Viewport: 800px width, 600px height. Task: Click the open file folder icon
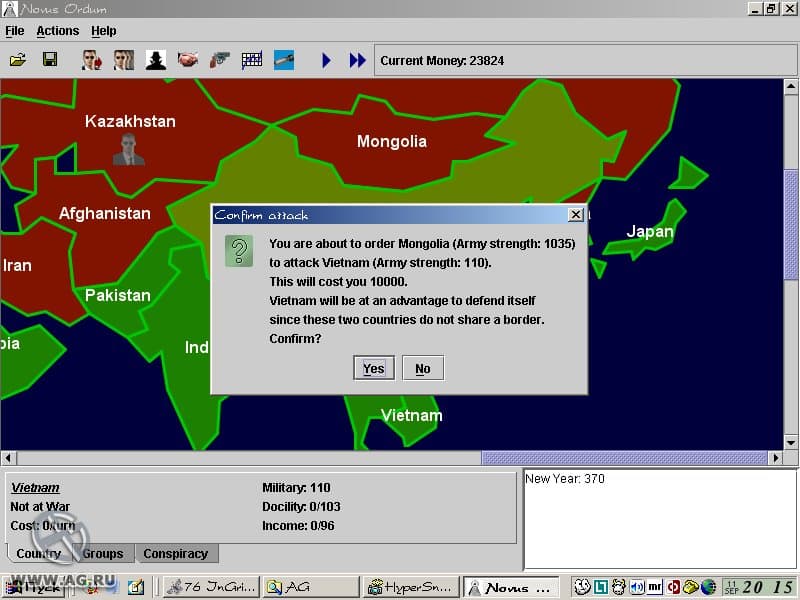[17, 60]
